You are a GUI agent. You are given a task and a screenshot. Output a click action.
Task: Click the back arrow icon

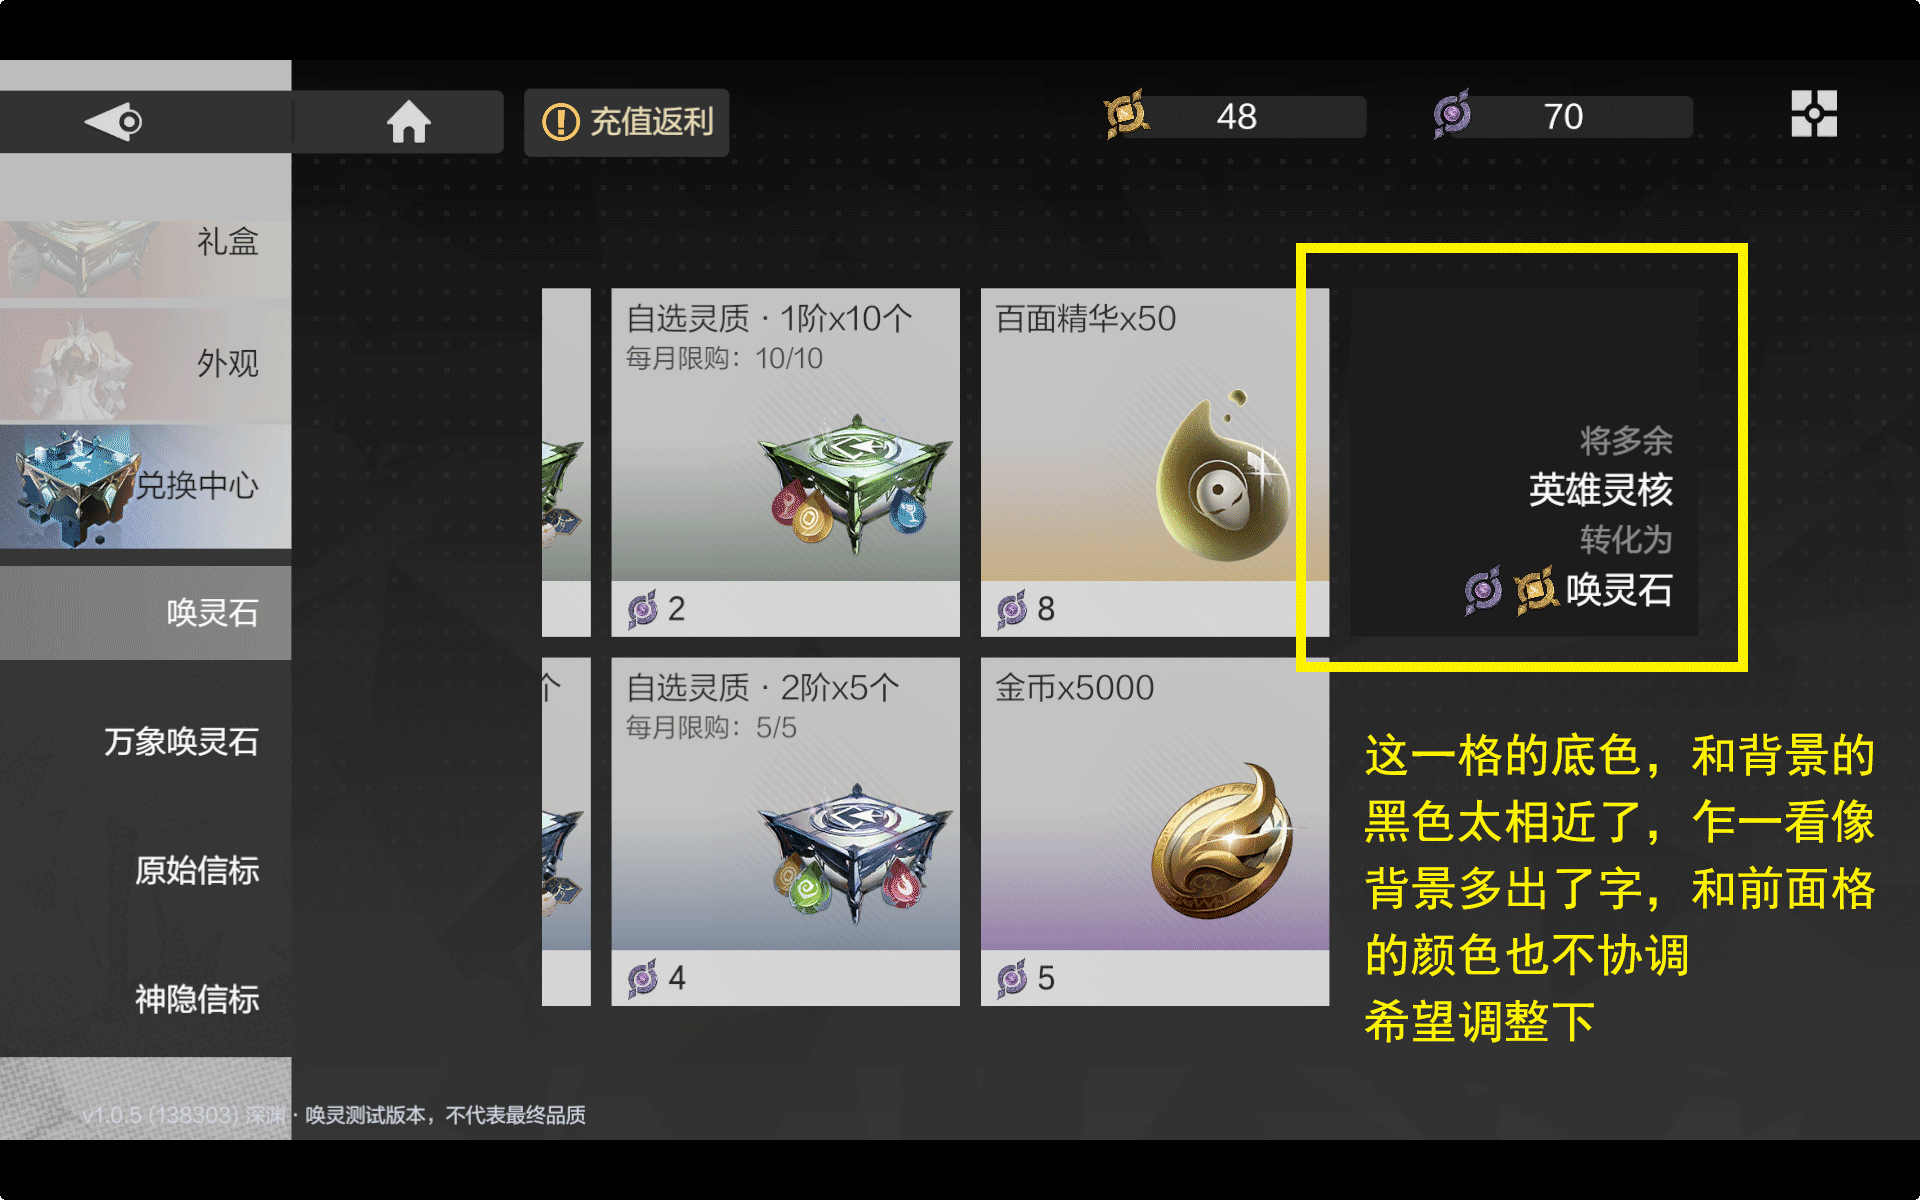point(113,122)
